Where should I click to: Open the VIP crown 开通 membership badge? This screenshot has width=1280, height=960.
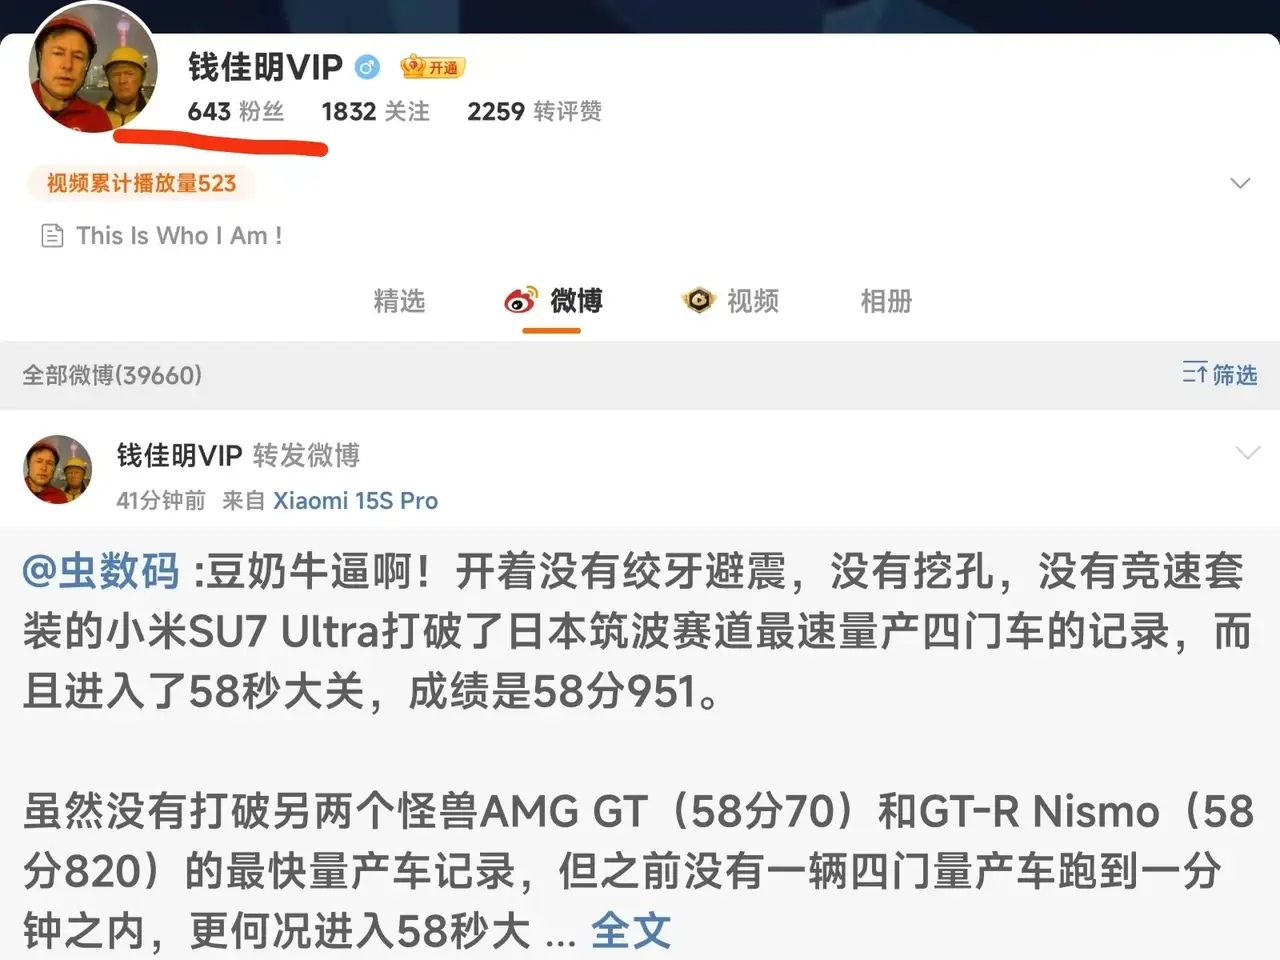coord(432,67)
